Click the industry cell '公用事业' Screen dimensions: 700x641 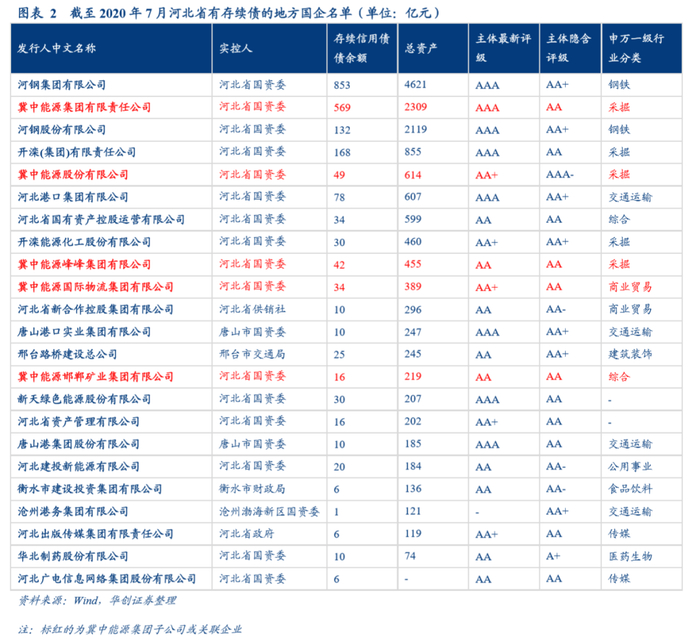(x=630, y=466)
